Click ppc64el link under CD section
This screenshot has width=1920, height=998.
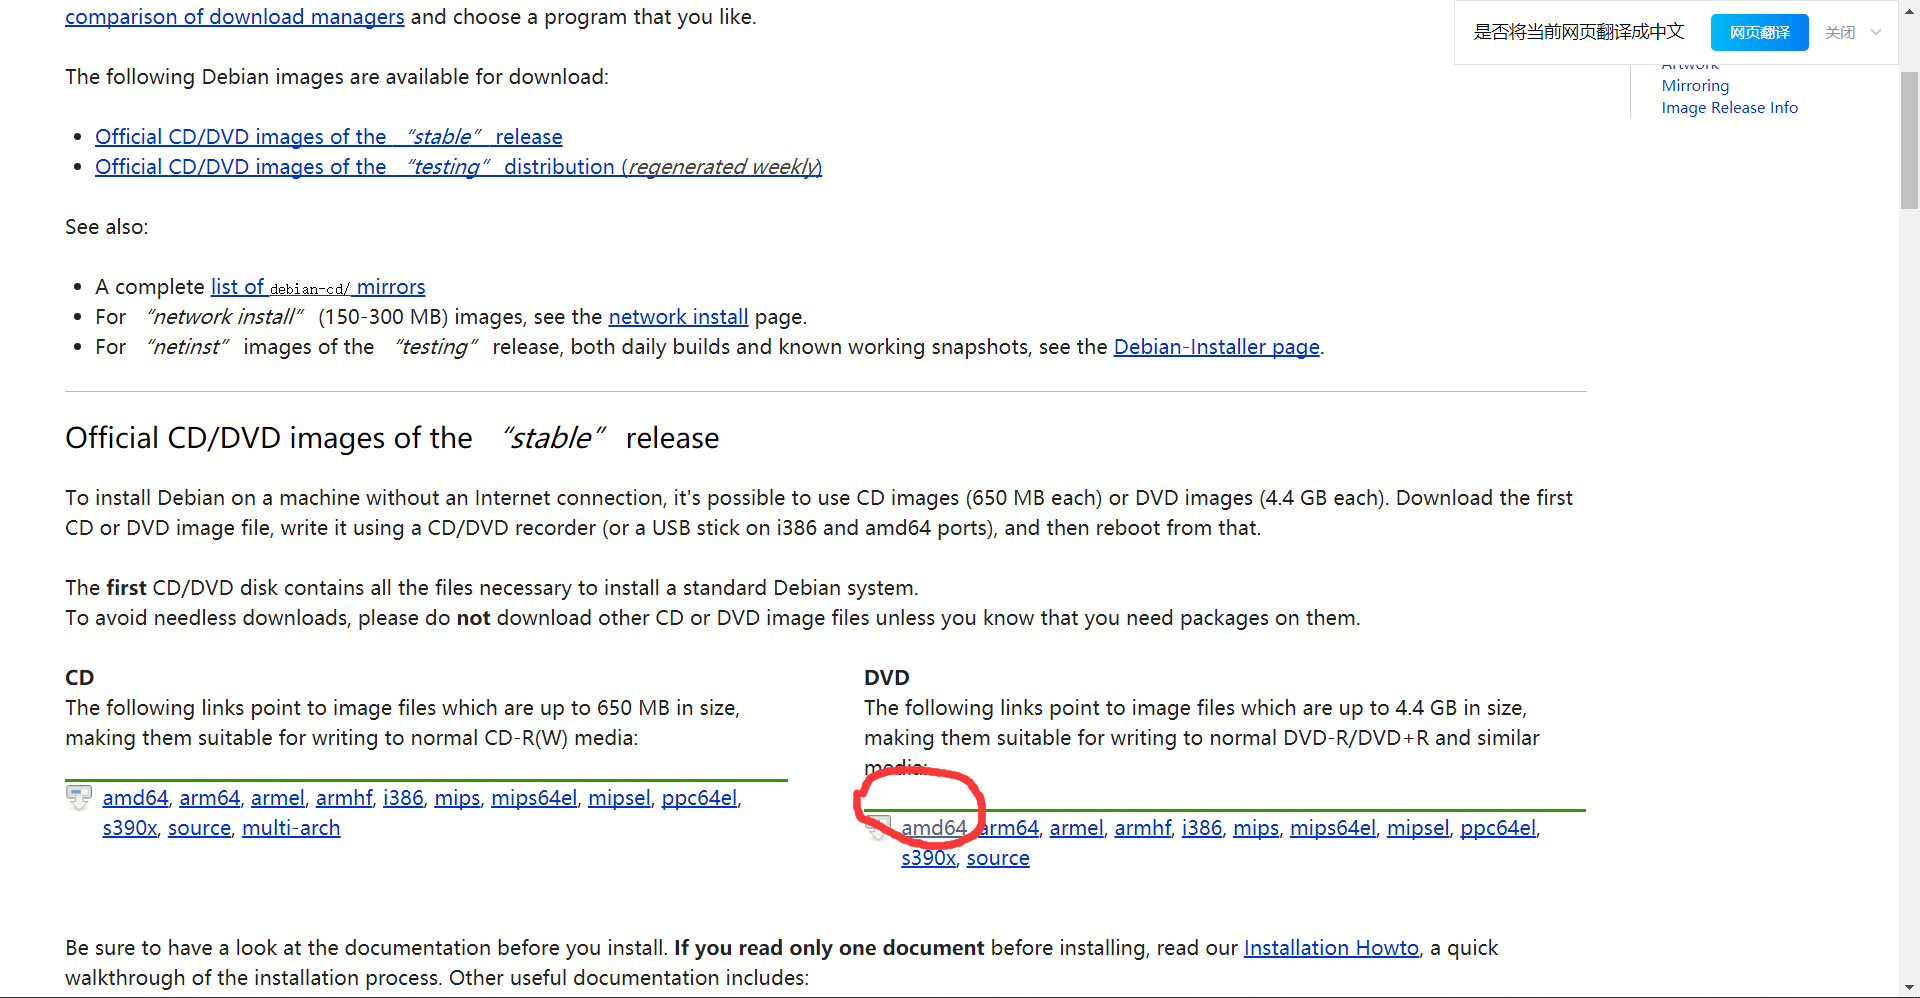(699, 798)
